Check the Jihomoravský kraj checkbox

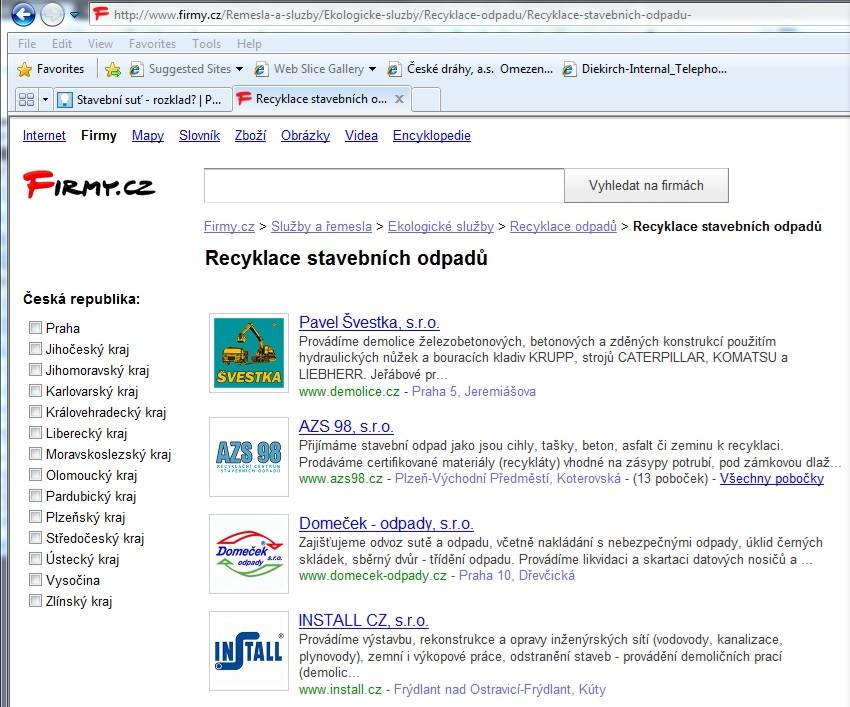(35, 370)
